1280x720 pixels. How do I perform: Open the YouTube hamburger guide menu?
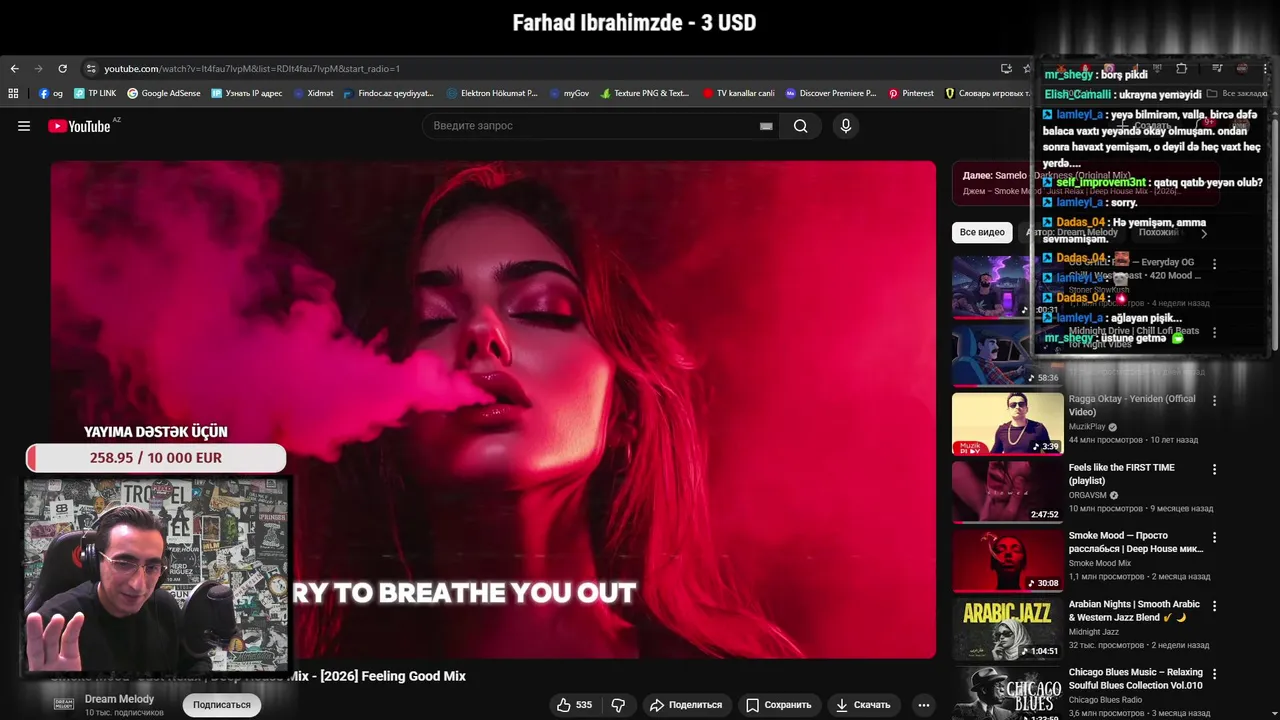pos(24,126)
